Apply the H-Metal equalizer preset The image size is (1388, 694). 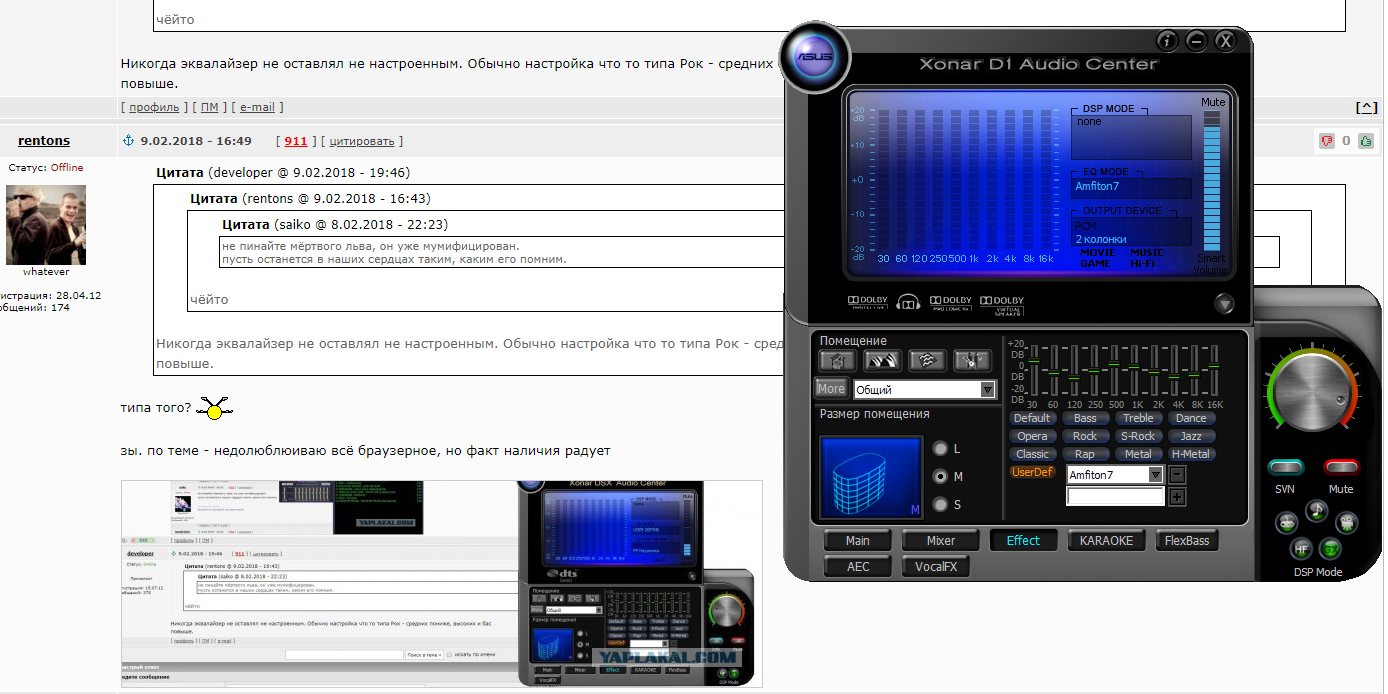coord(1191,454)
